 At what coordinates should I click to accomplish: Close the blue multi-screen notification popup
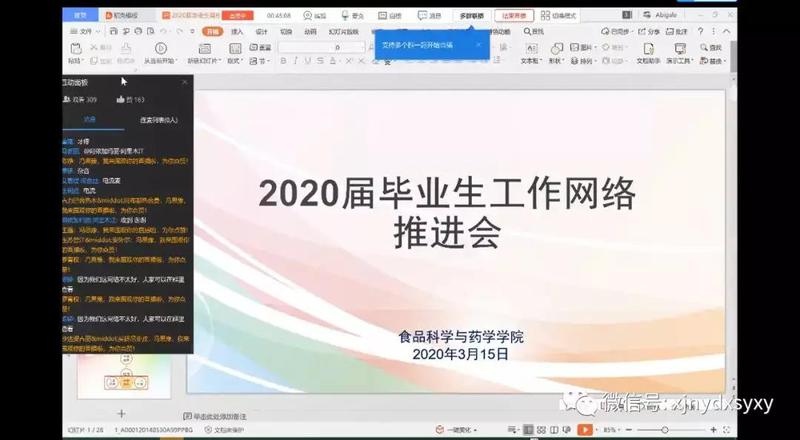pos(479,44)
